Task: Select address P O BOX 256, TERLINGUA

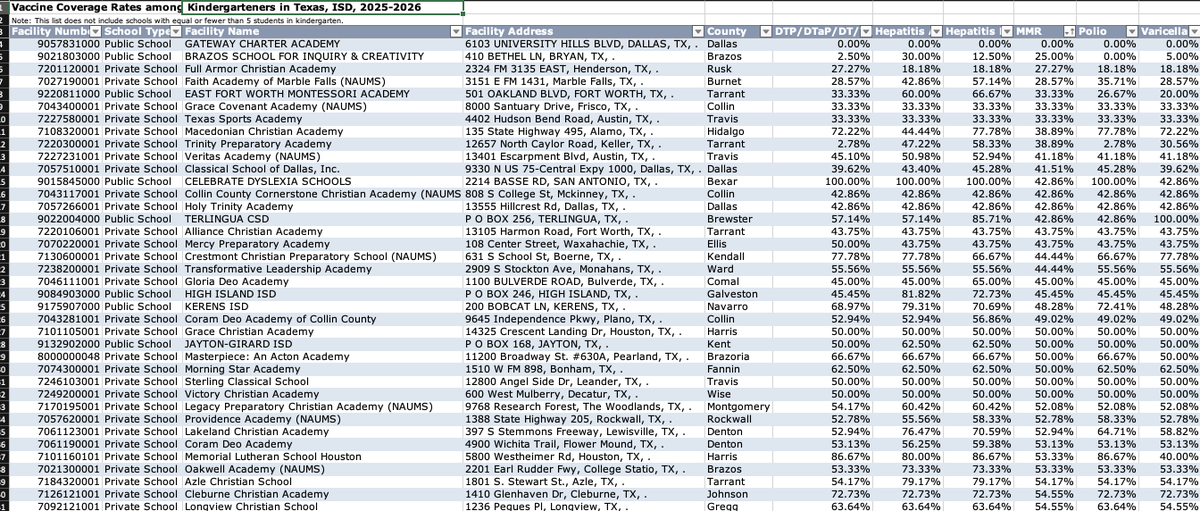Action: point(584,219)
